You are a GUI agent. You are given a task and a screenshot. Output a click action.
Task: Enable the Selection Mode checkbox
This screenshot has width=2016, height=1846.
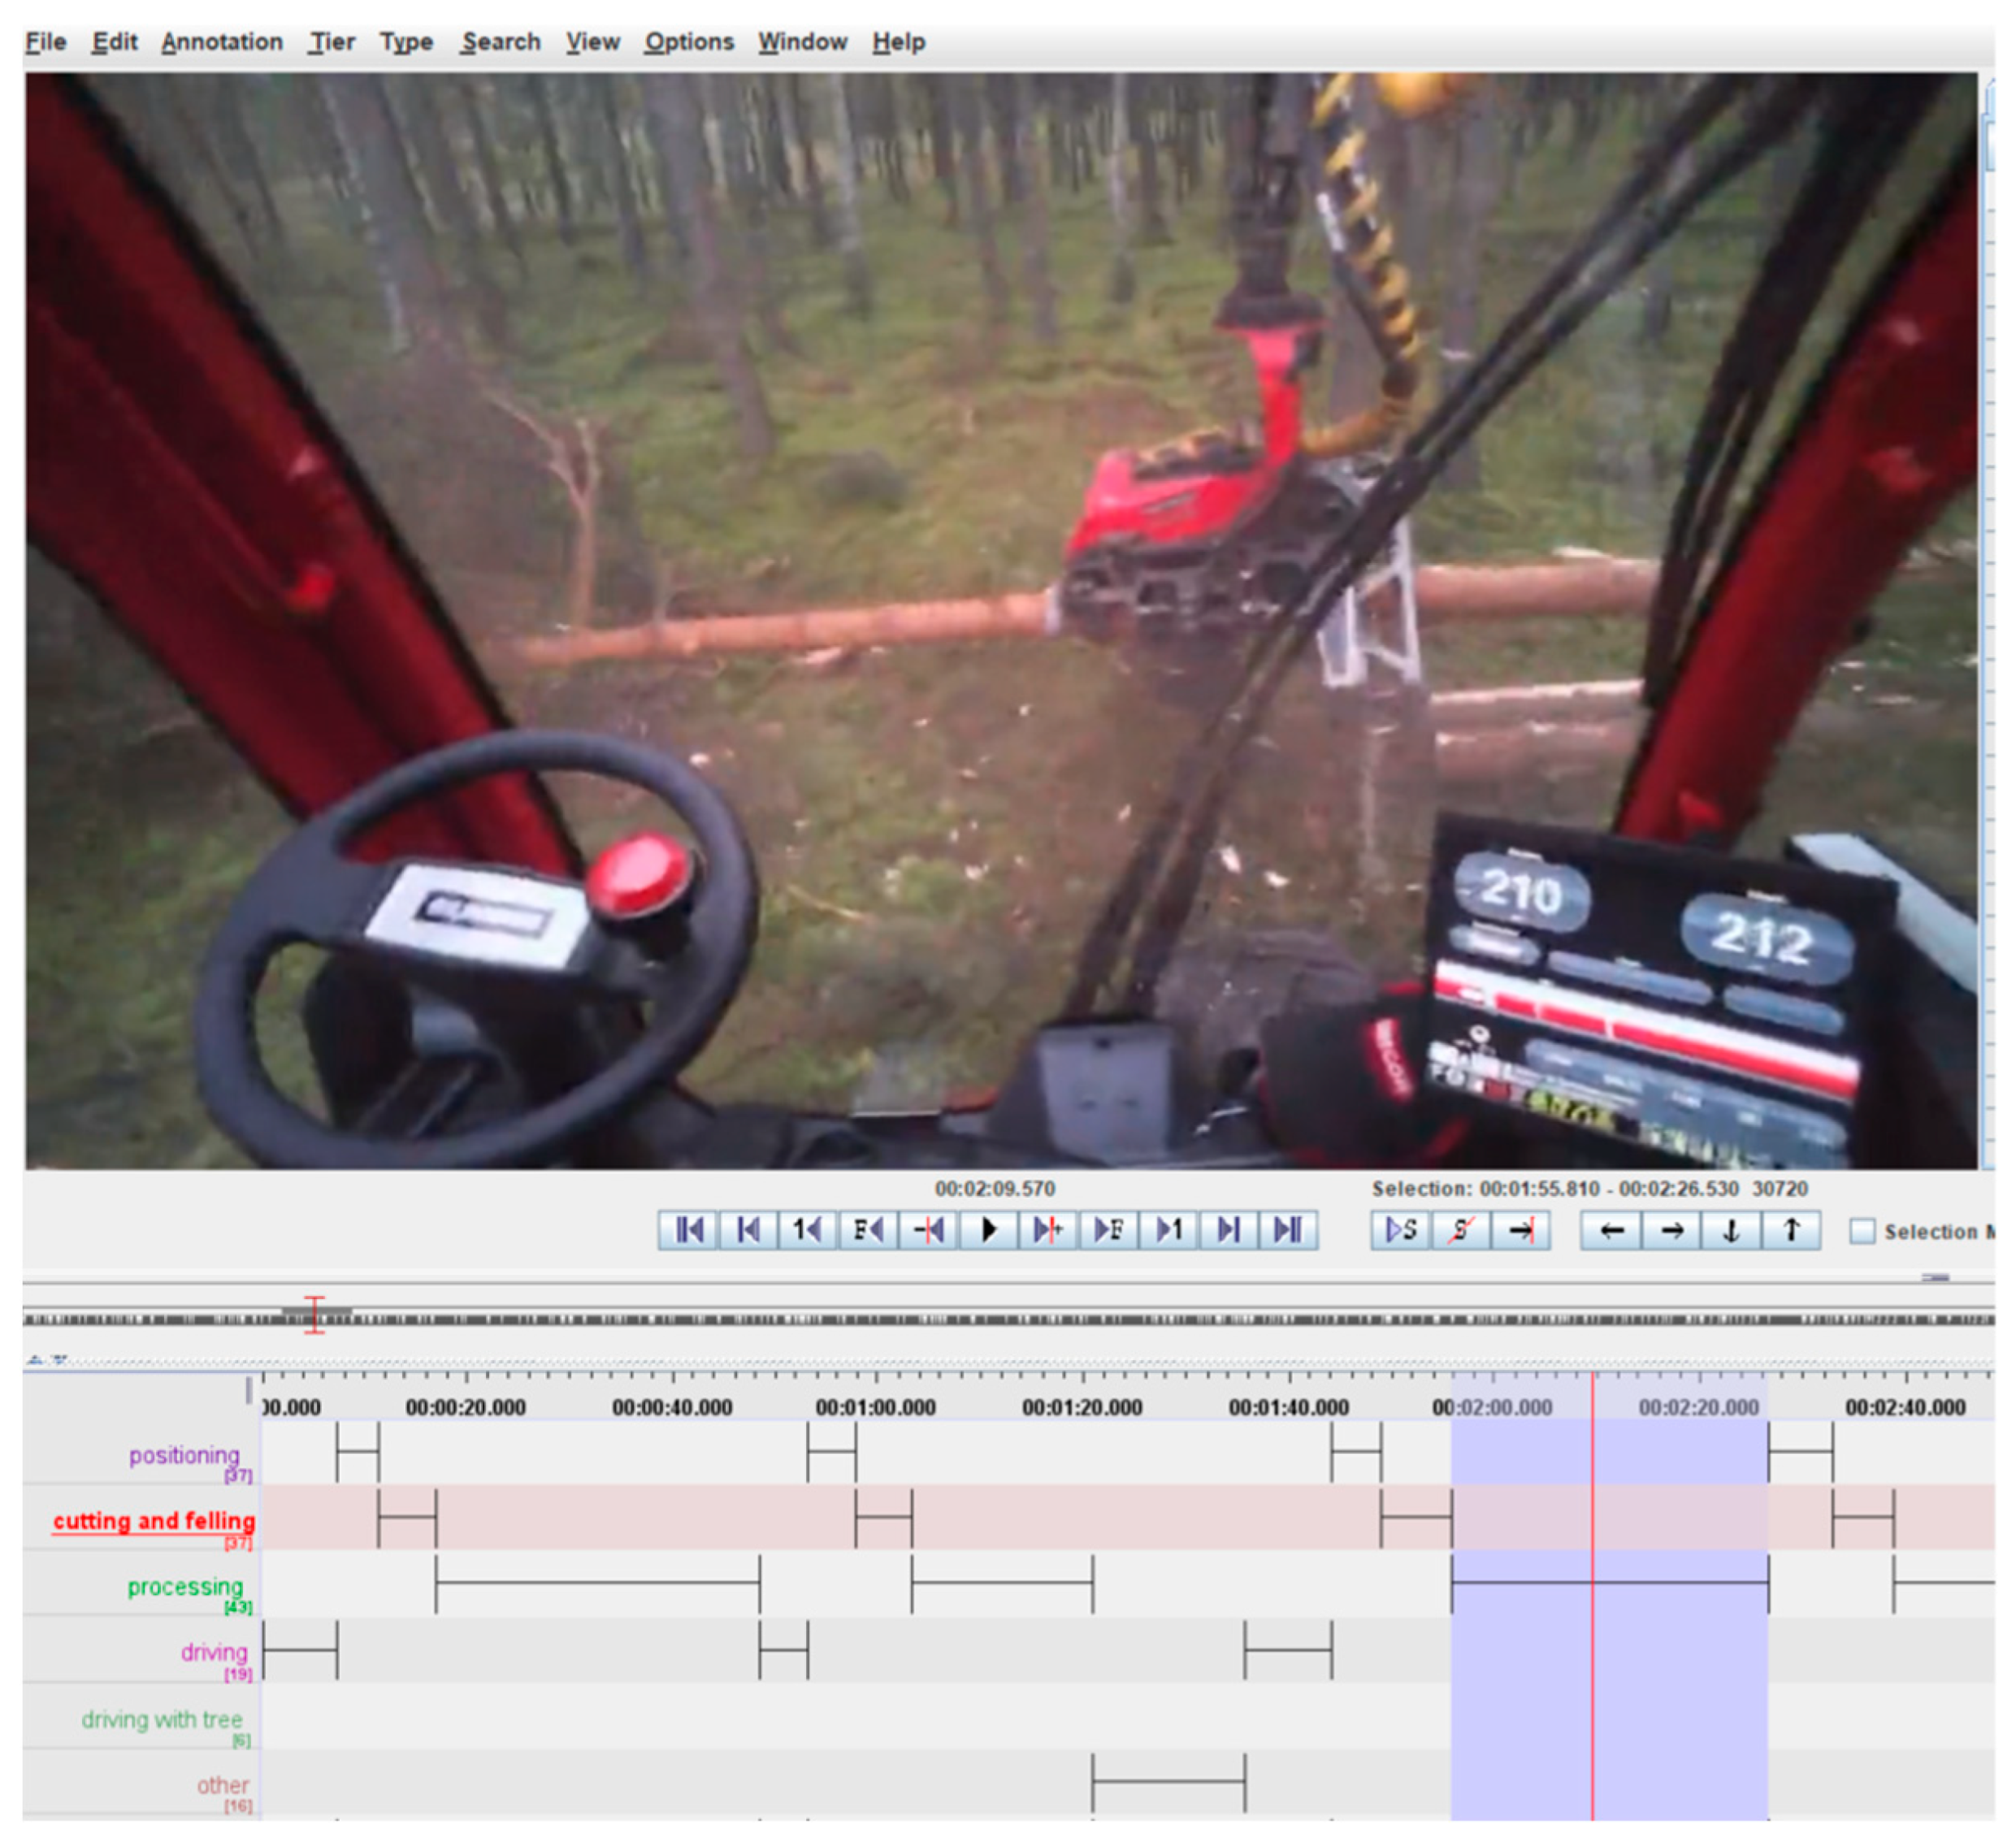pyautogui.click(x=1862, y=1231)
